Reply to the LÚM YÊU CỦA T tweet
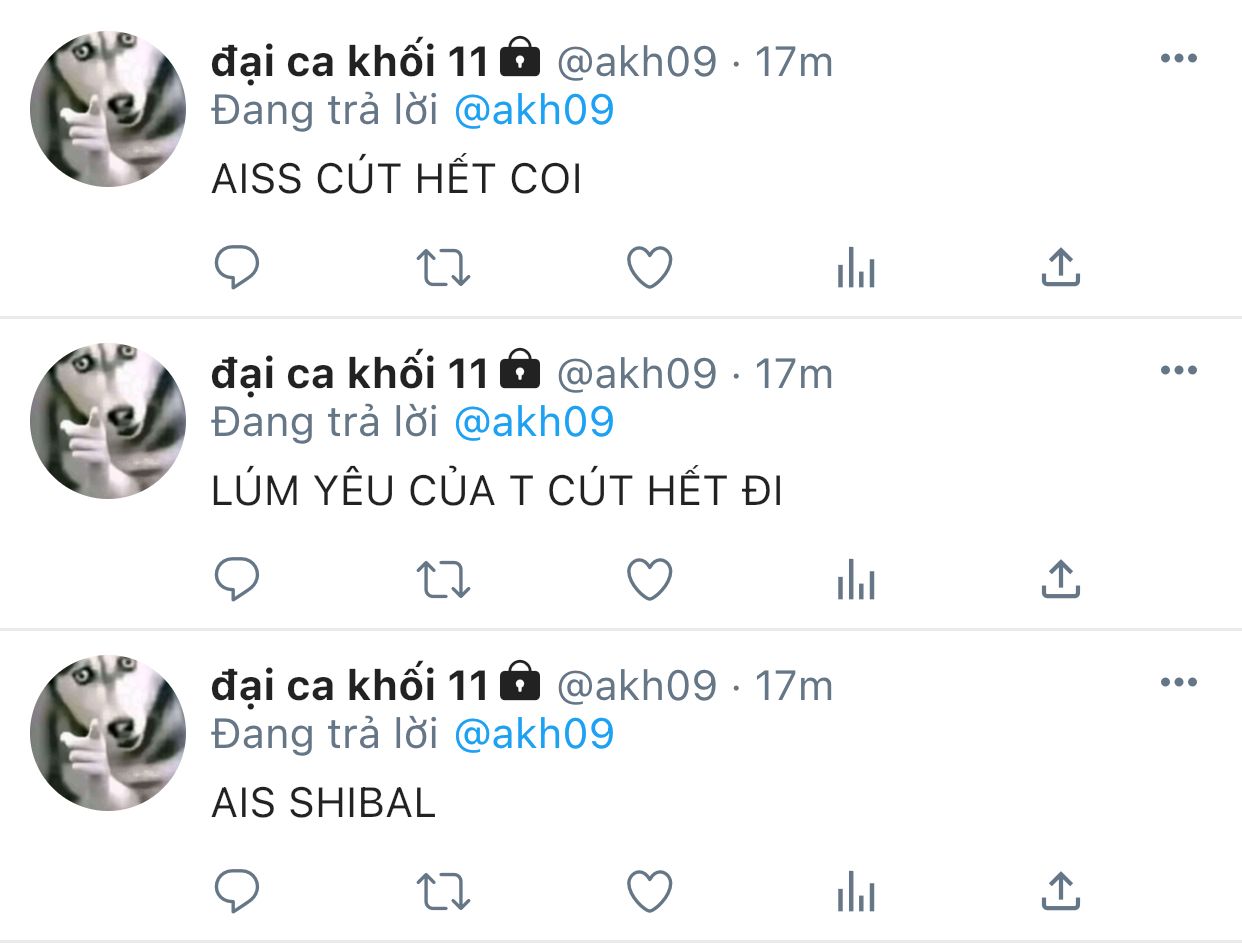Image resolution: width=1242 pixels, height=946 pixels. [237, 580]
